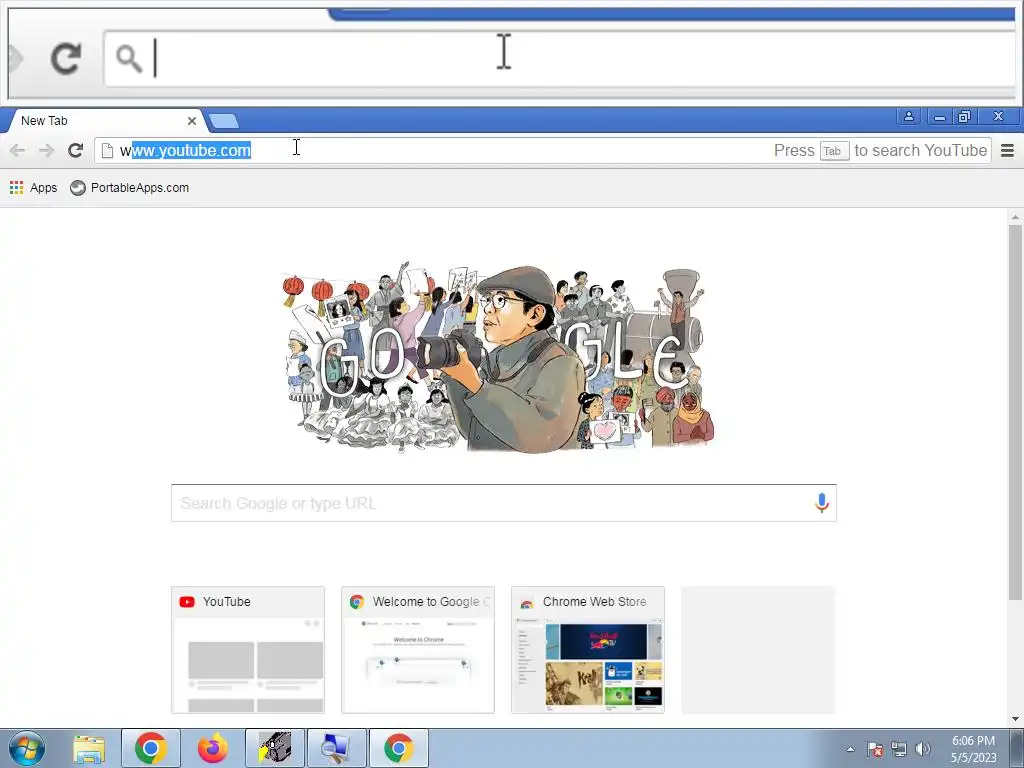
Task: Click the Chrome profile user button
Action: (x=908, y=117)
